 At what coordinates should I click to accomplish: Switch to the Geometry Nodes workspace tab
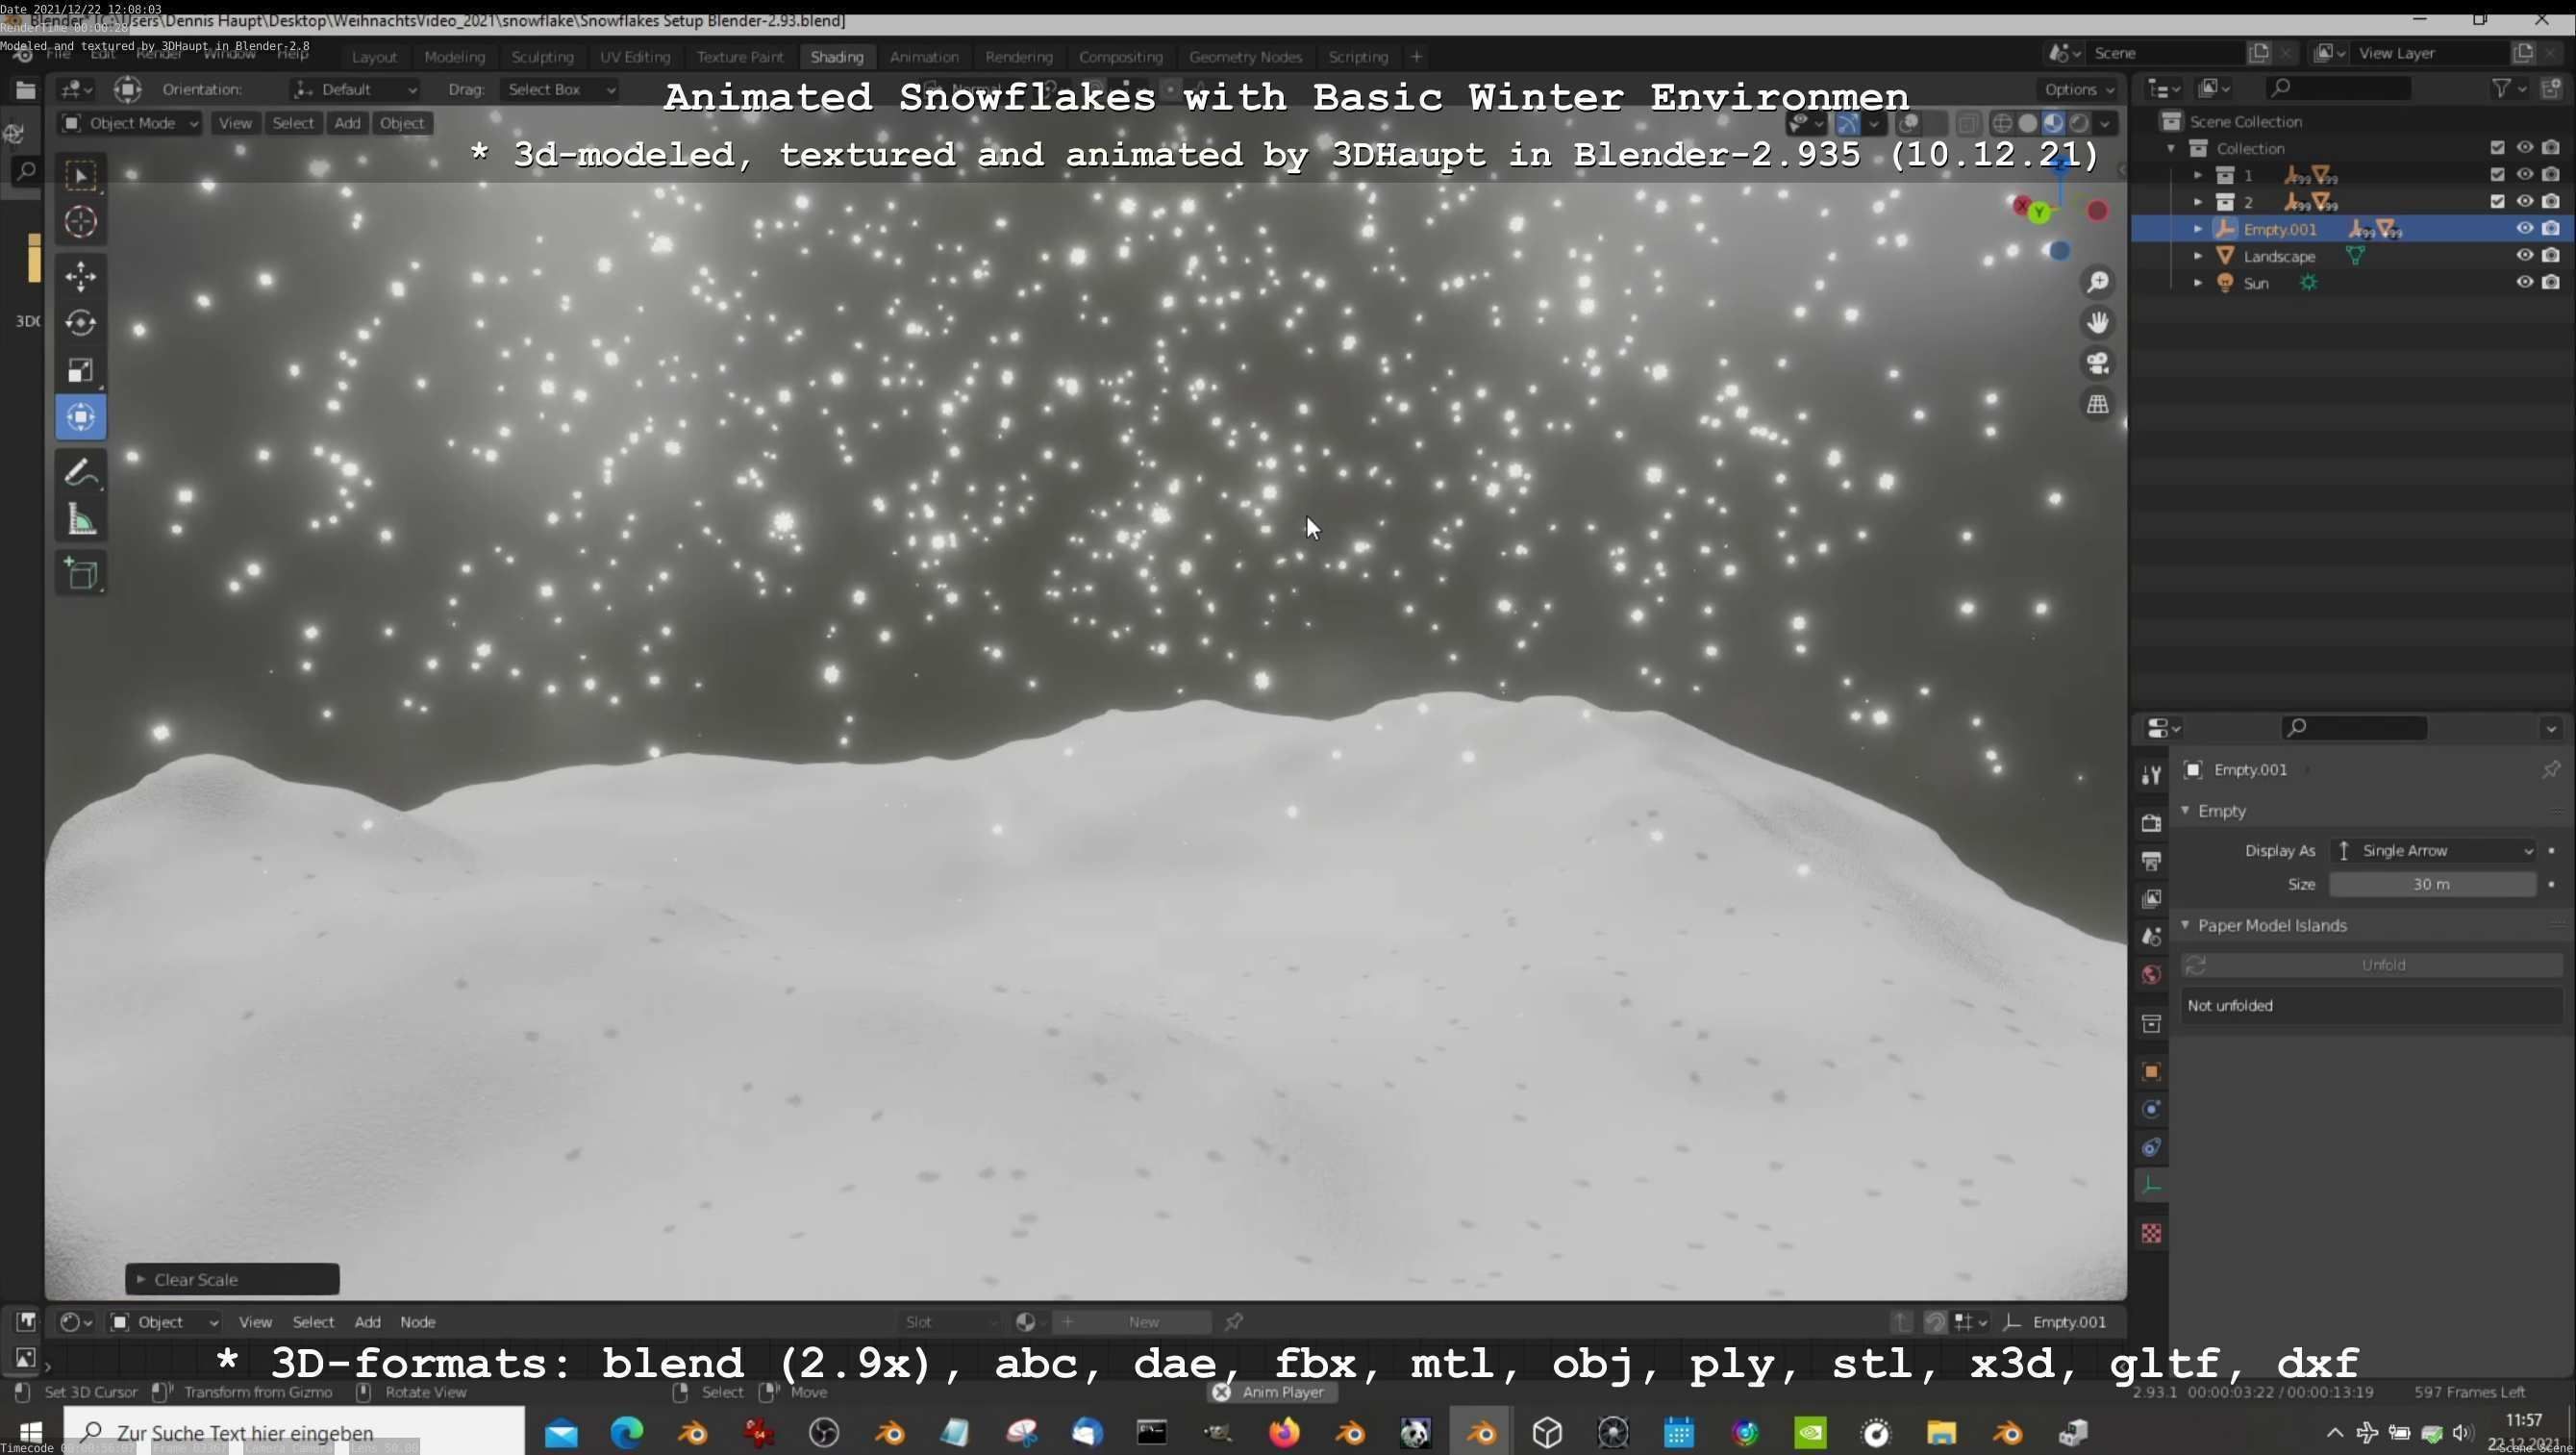1245,57
